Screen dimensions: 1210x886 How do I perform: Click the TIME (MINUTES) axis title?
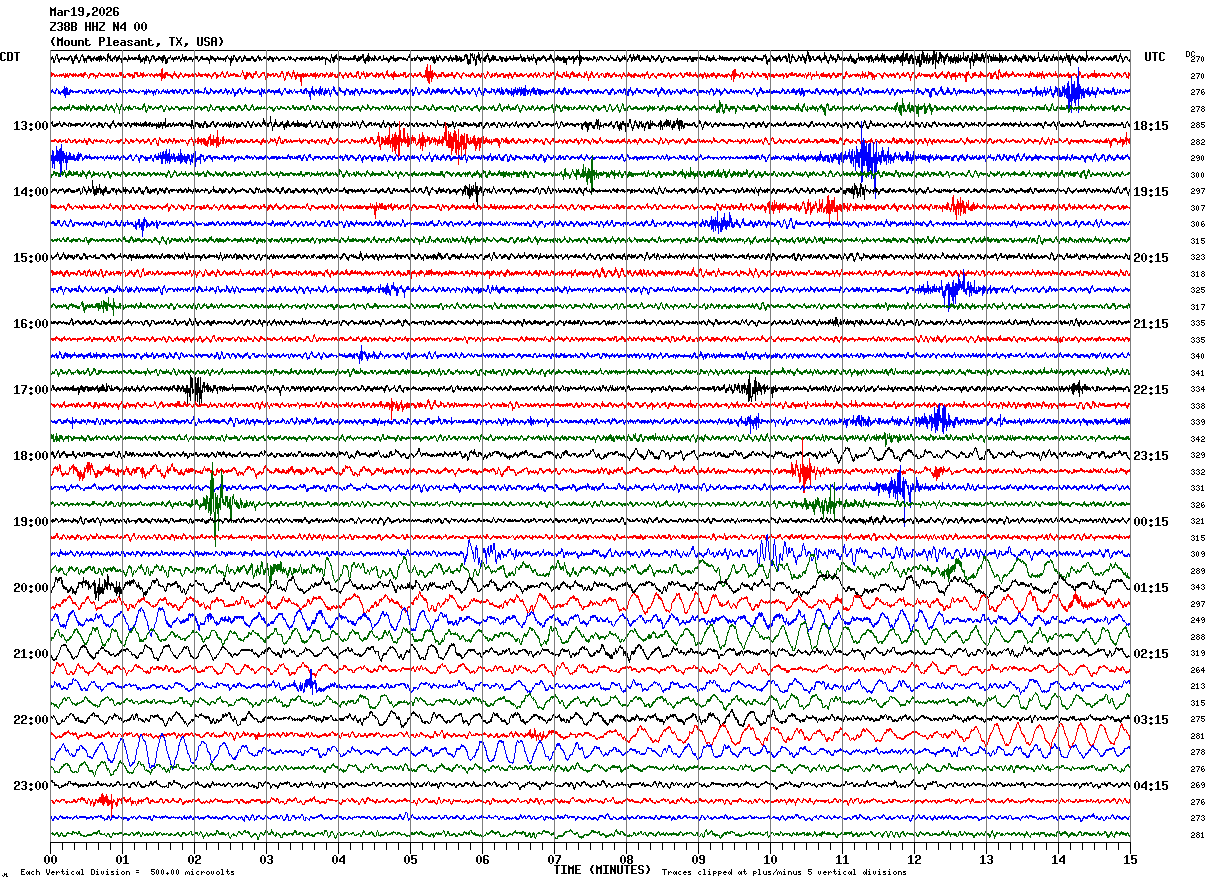[x=602, y=870]
